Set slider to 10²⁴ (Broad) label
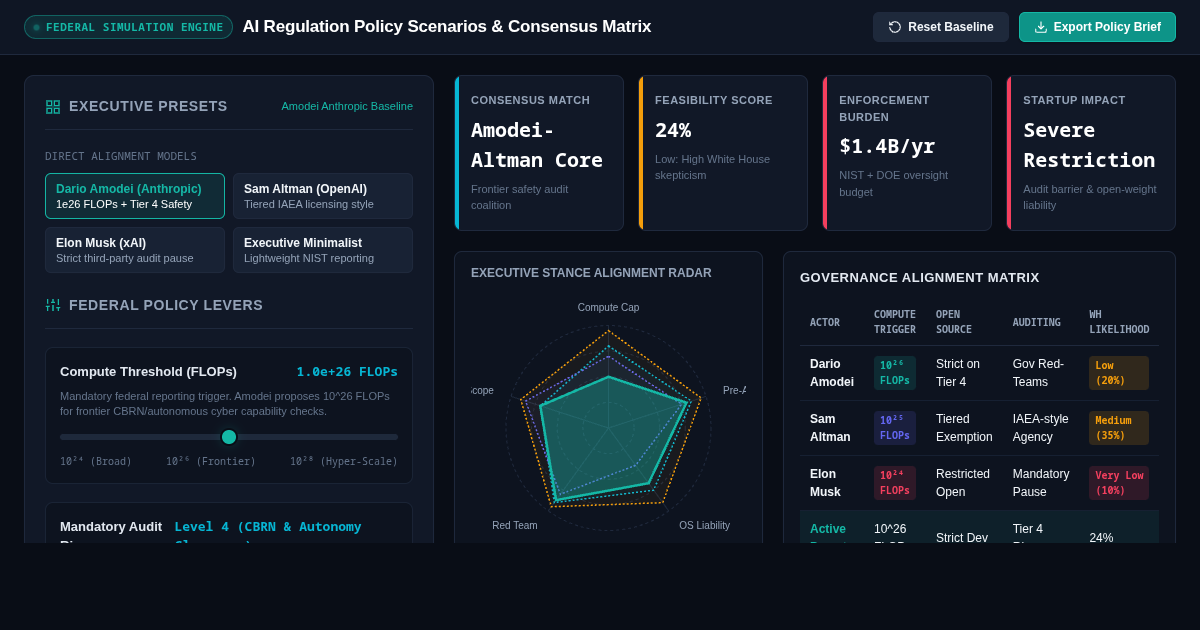The image size is (1200, 630). (96, 462)
